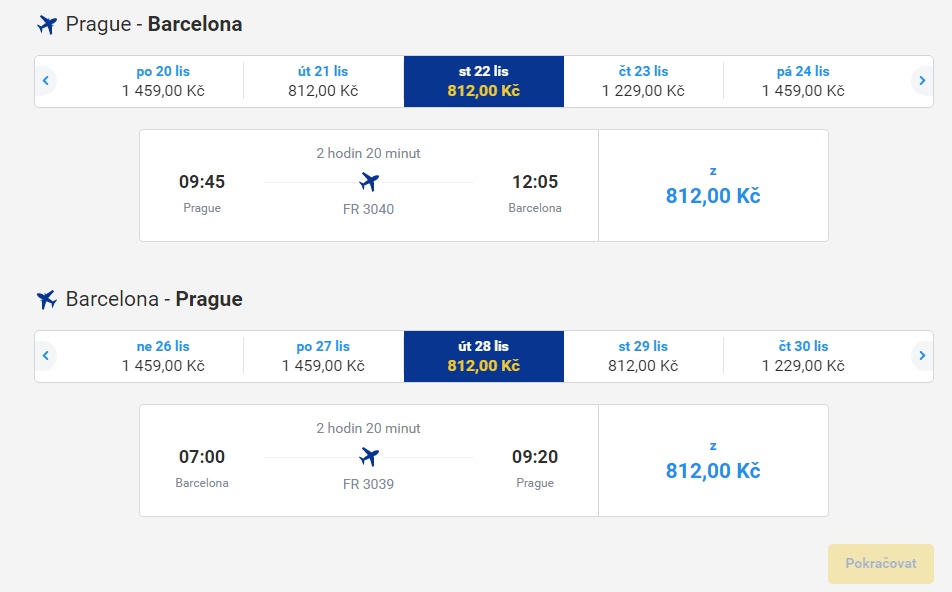This screenshot has width=952, height=592.
Task: Show earlier return dates with left chevron
Action: 46,356
